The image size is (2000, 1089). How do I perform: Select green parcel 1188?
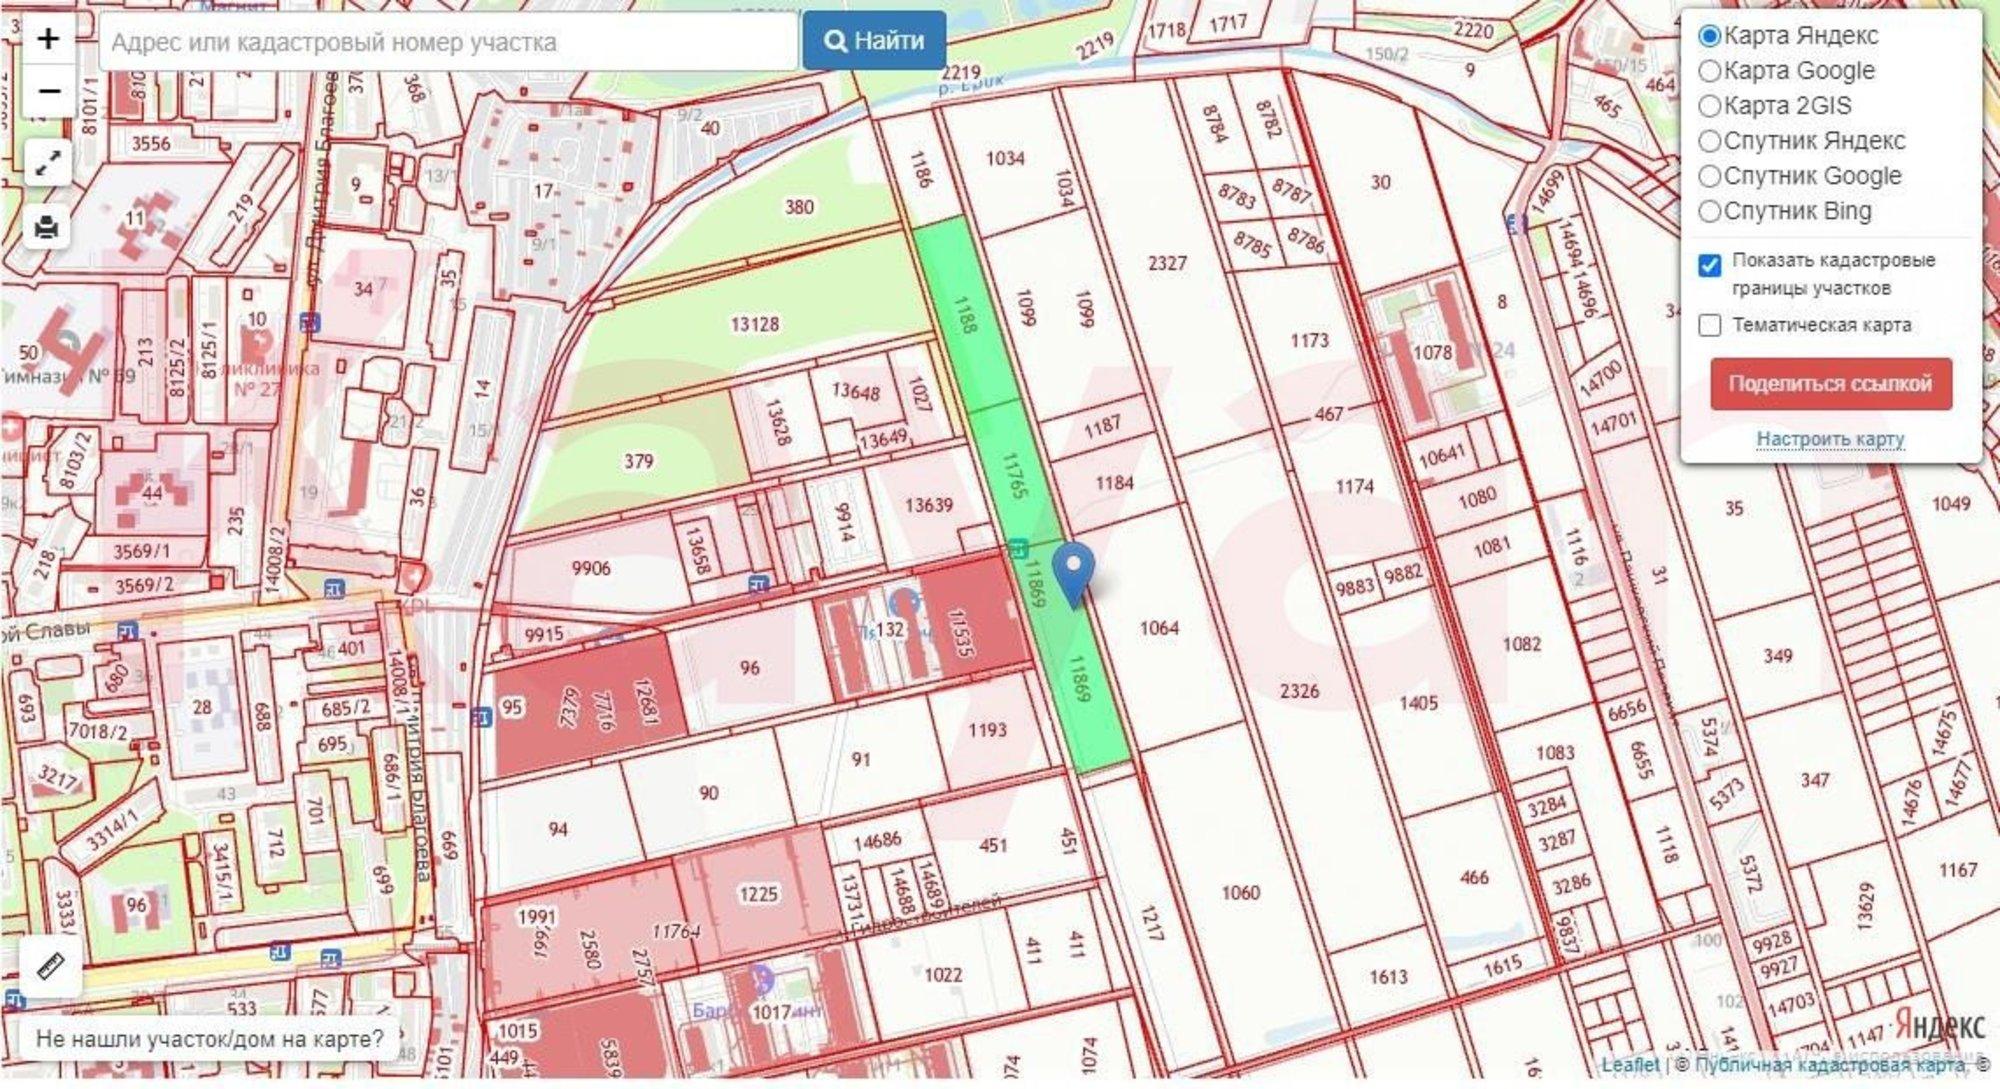point(964,314)
